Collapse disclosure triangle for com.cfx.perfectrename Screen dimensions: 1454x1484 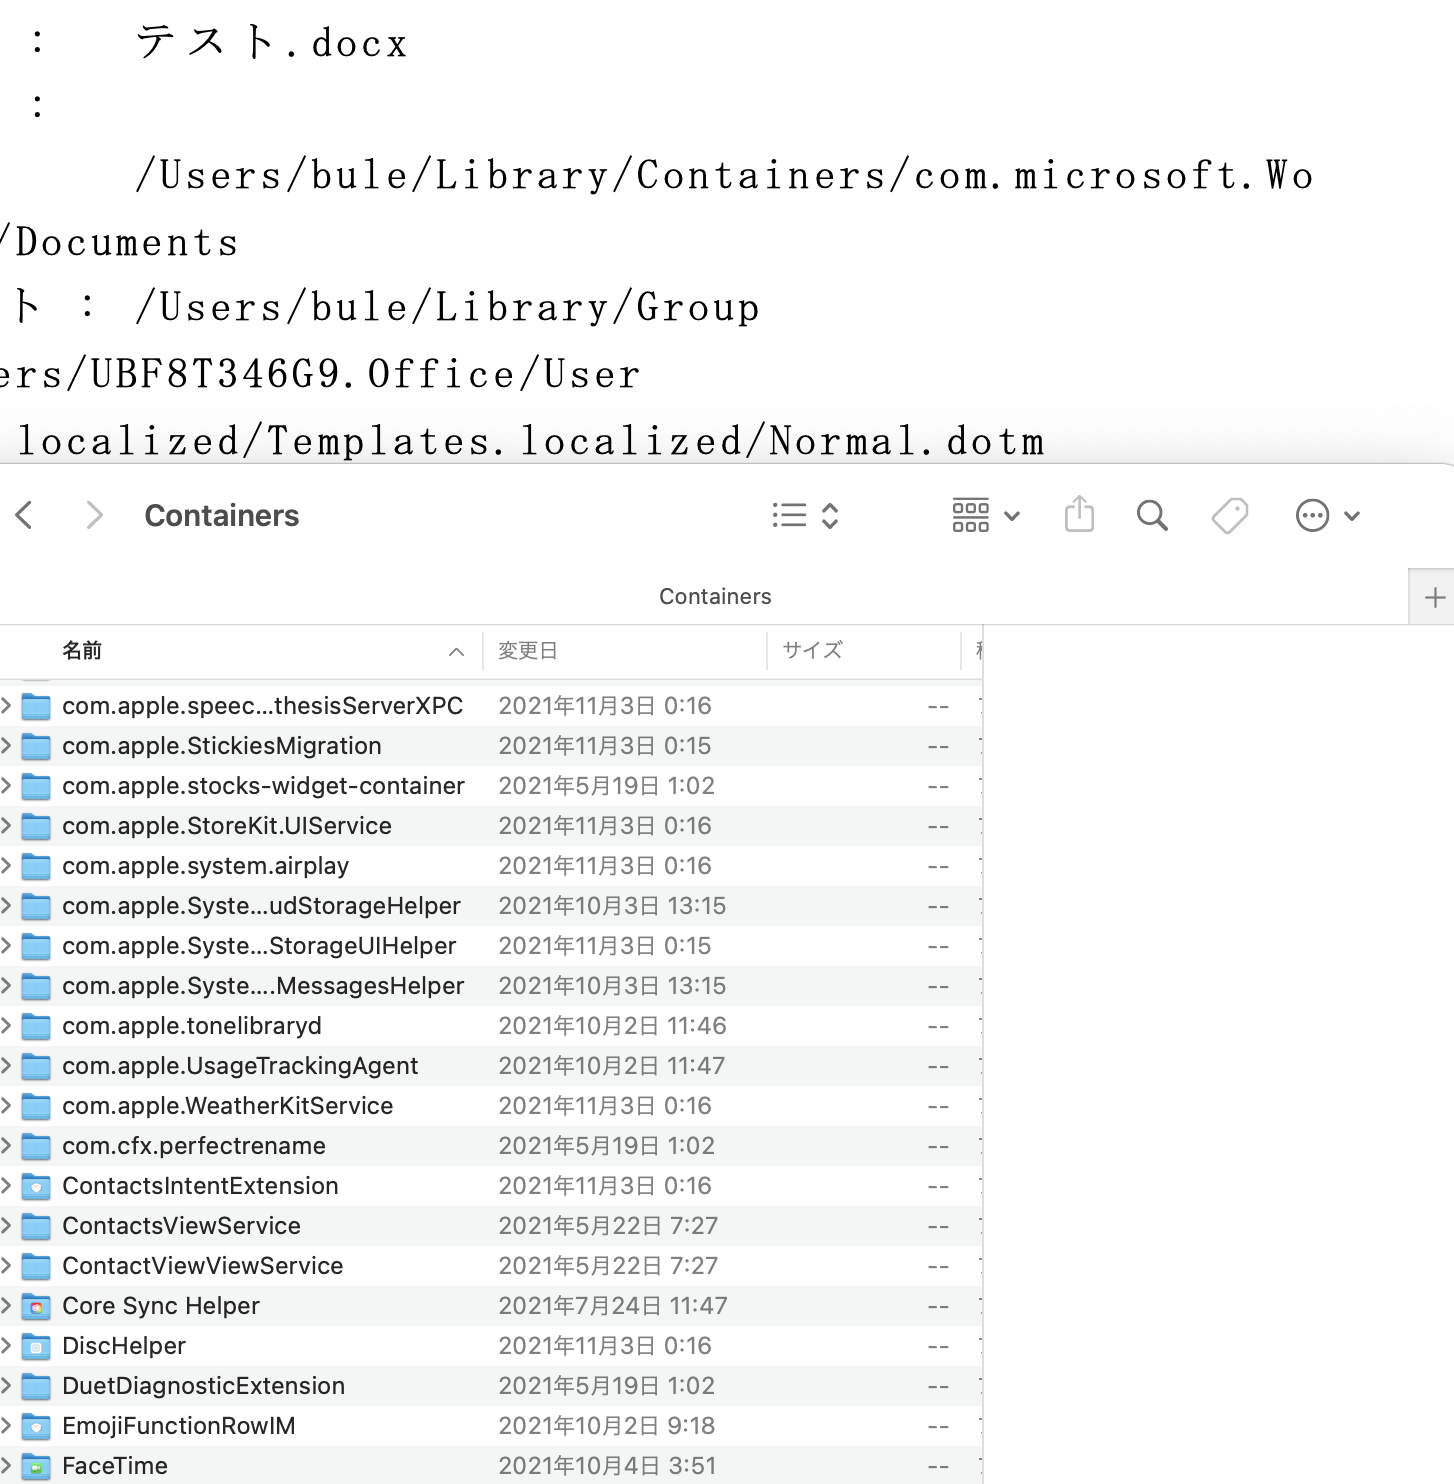pyautogui.click(x=7, y=1146)
